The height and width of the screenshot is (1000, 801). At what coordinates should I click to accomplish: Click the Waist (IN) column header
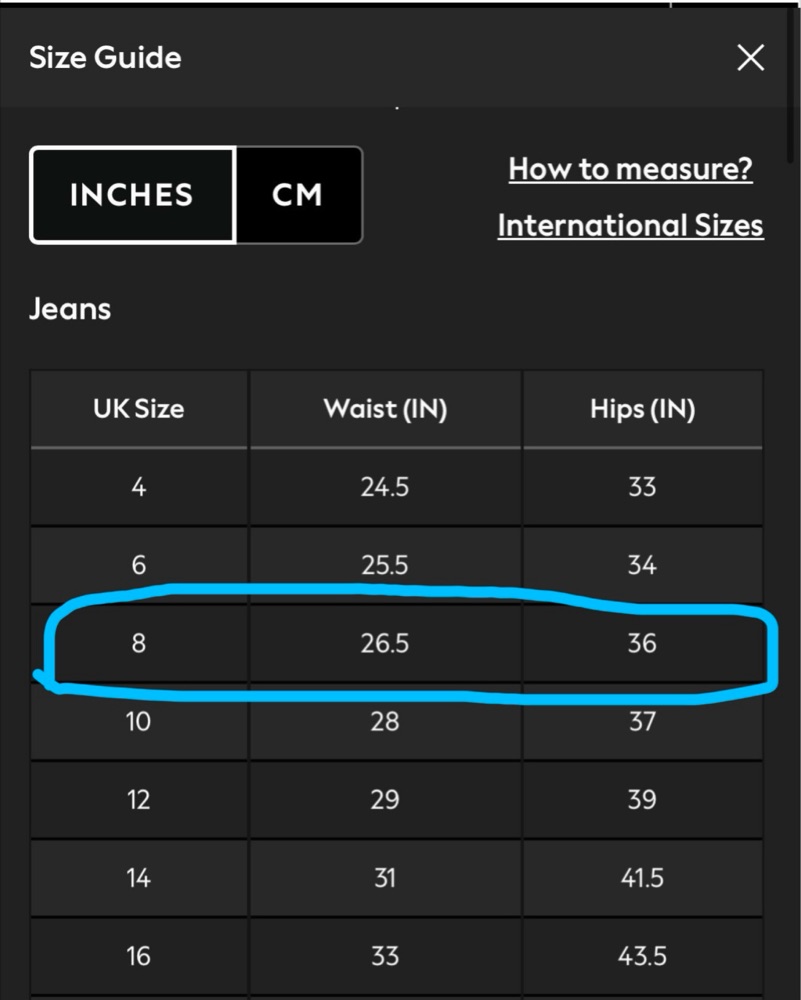tap(385, 409)
